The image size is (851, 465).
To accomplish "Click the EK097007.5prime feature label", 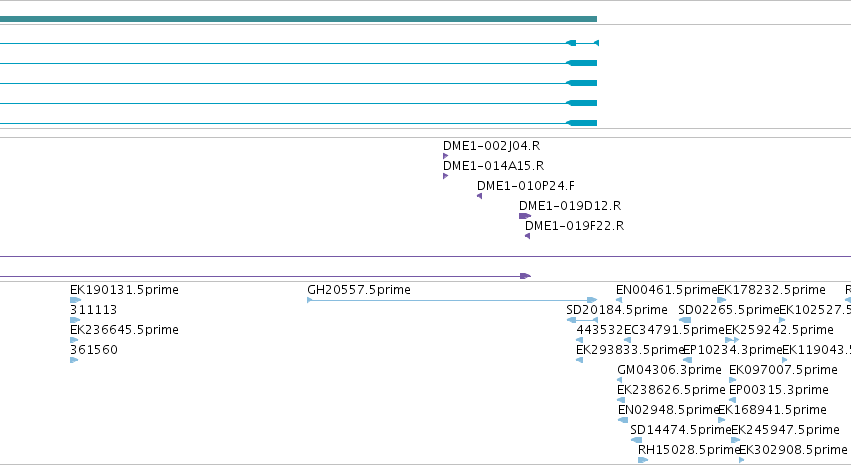I will 783,370.
